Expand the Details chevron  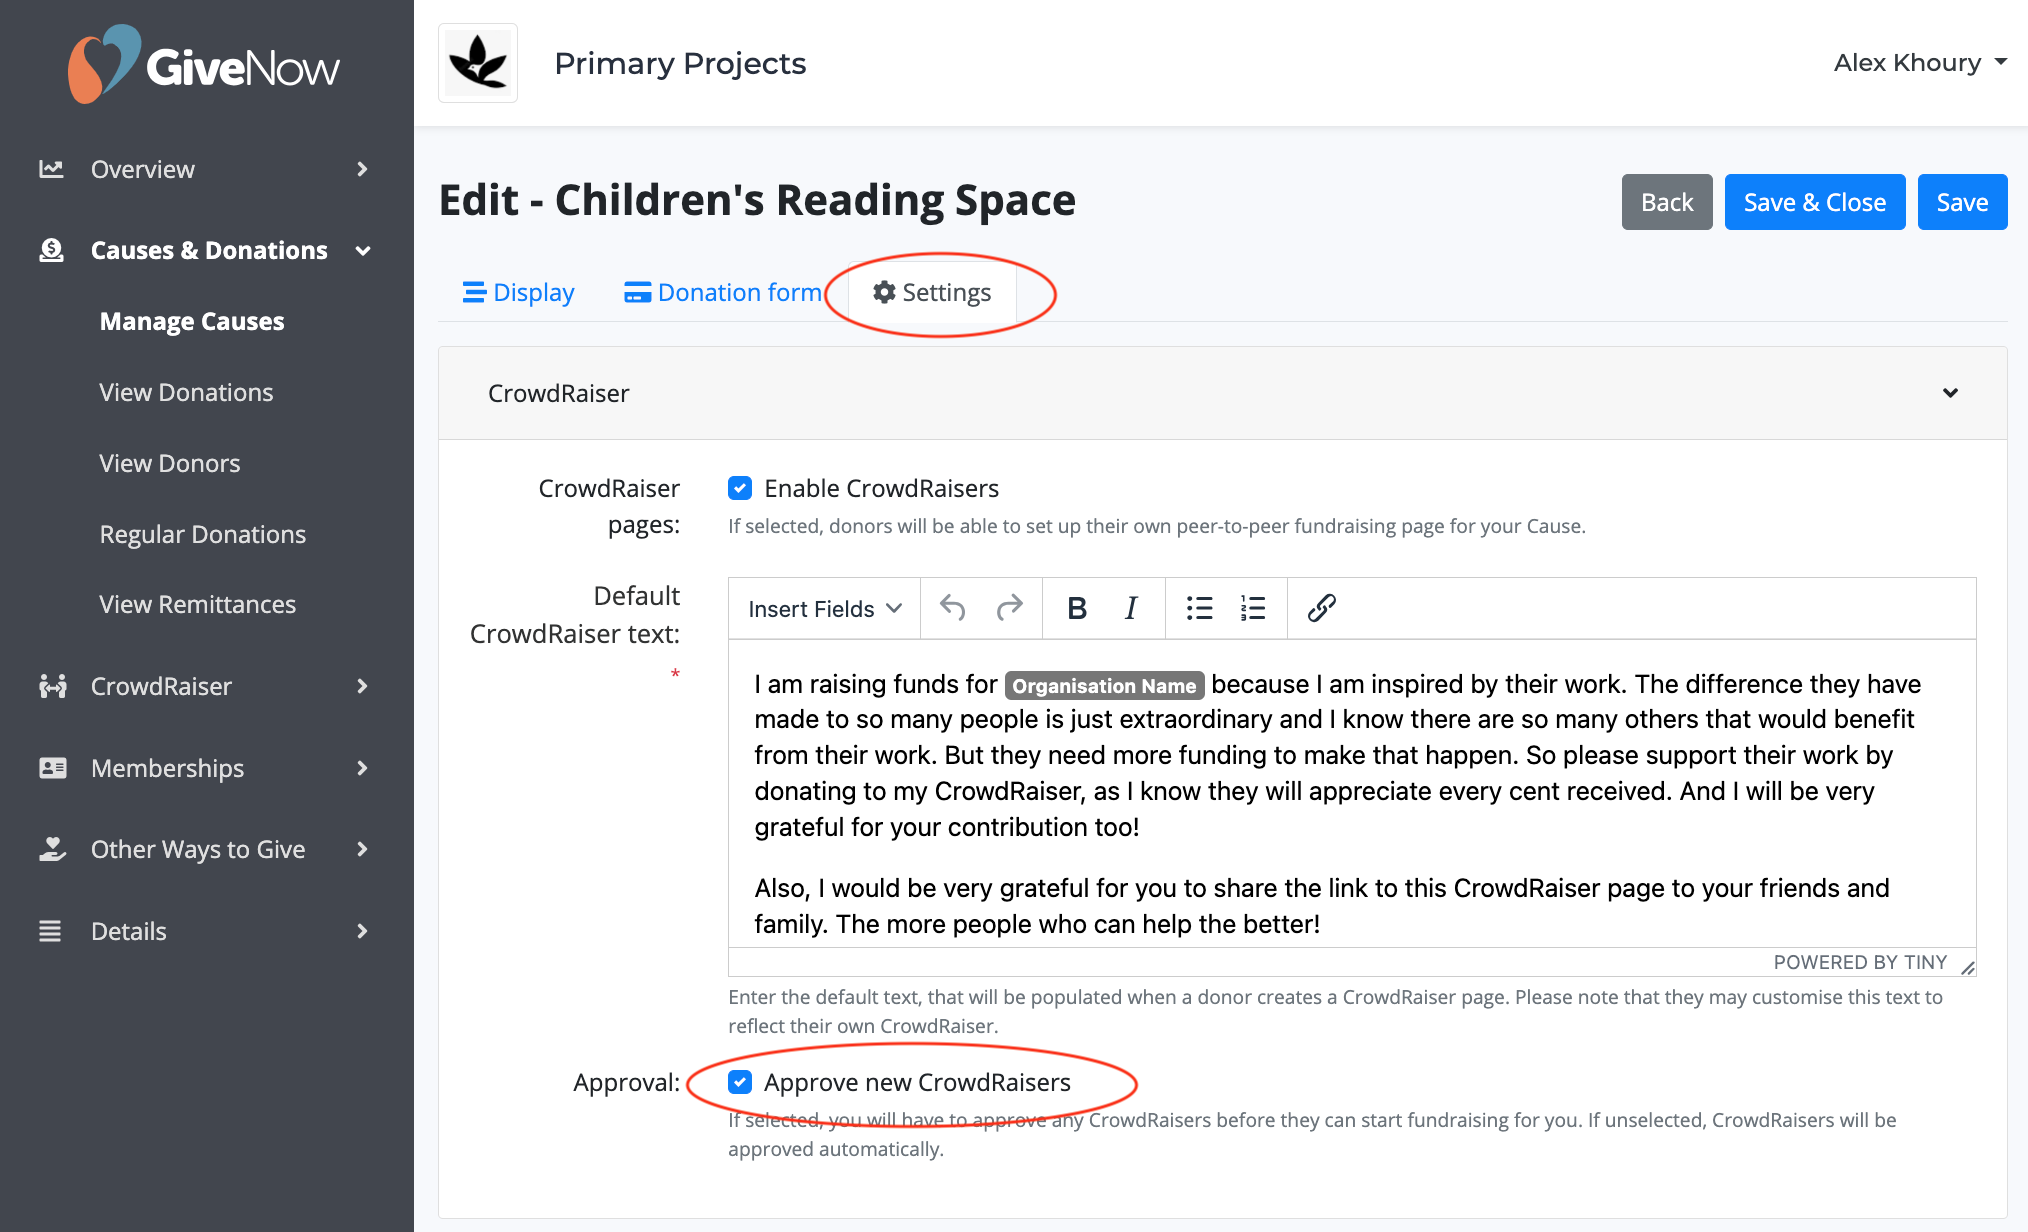(363, 931)
